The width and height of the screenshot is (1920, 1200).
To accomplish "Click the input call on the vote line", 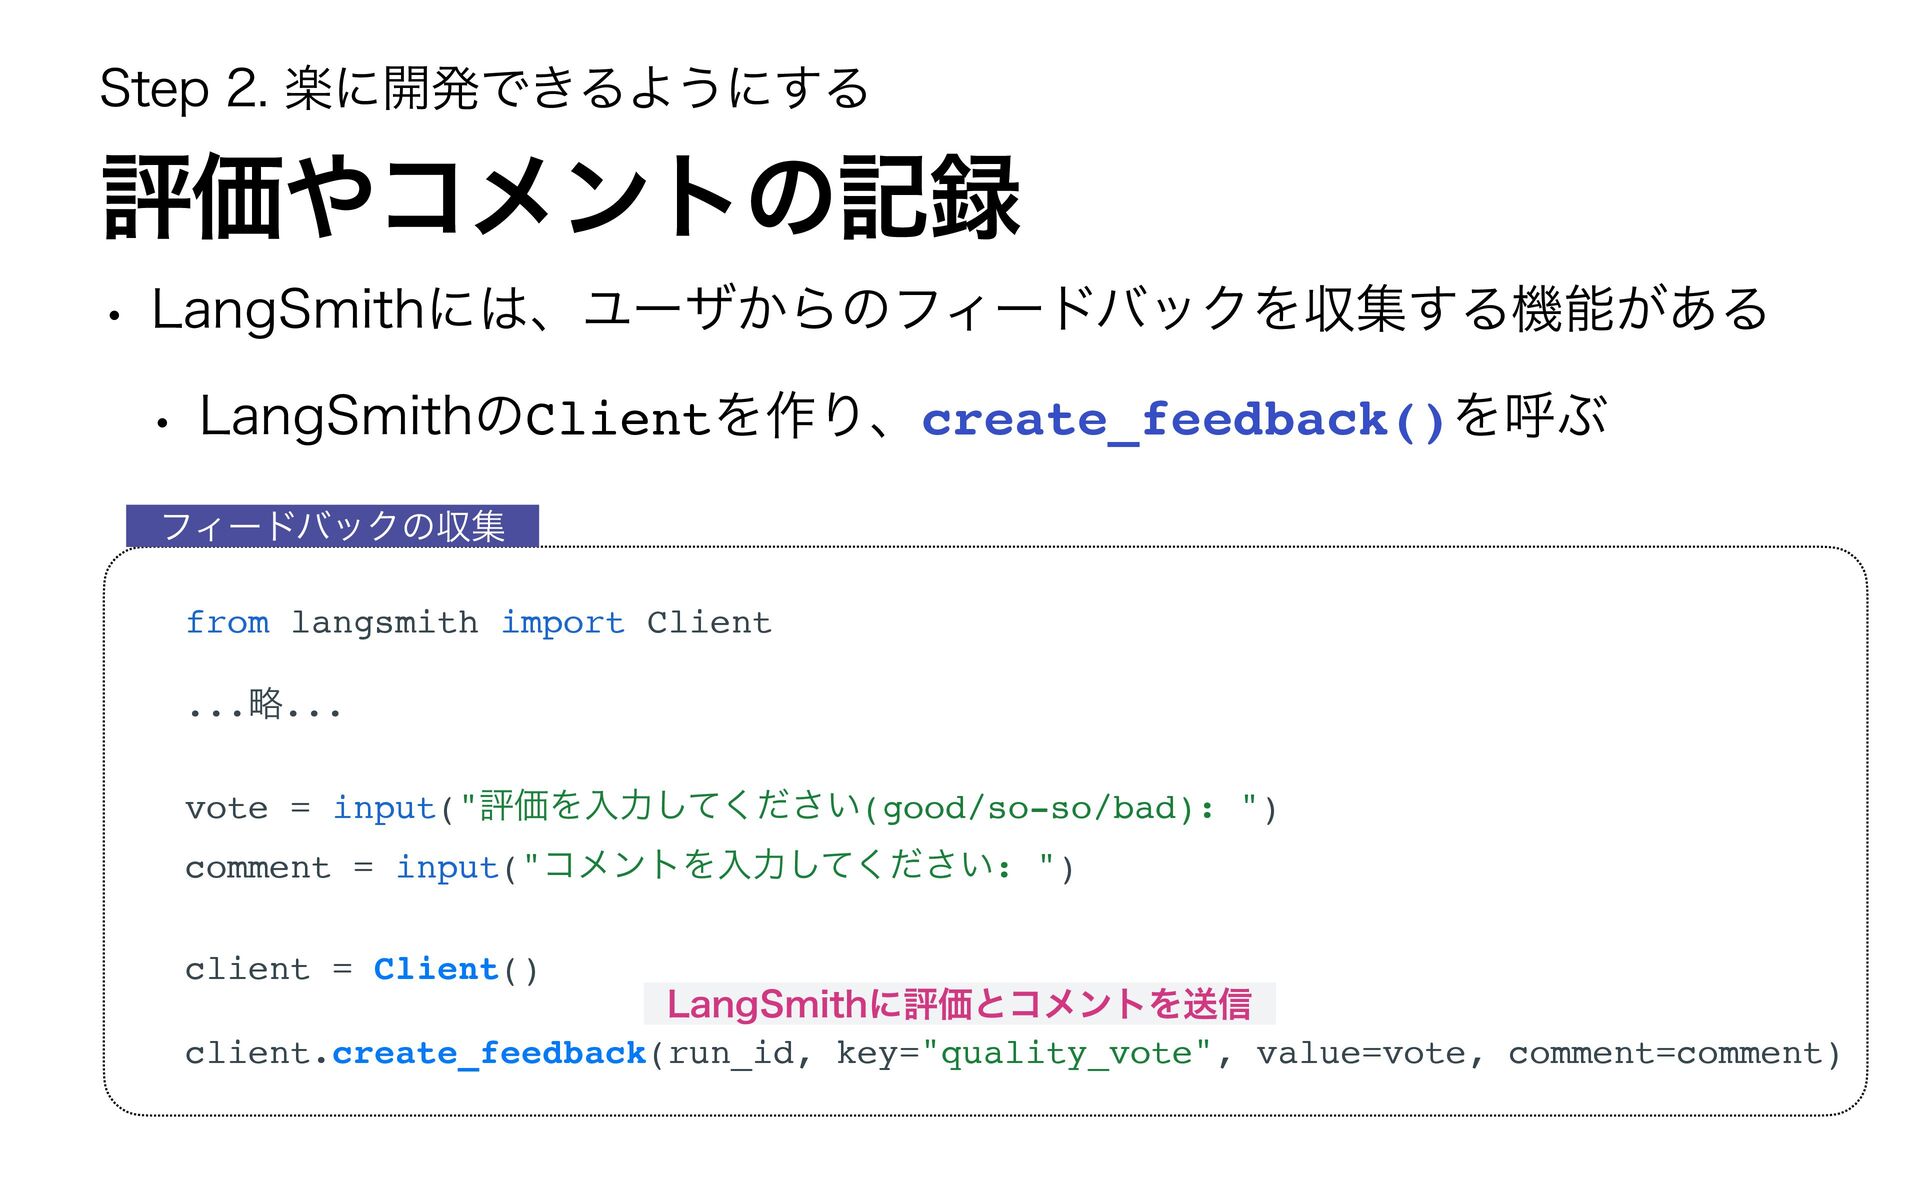I will (384, 808).
